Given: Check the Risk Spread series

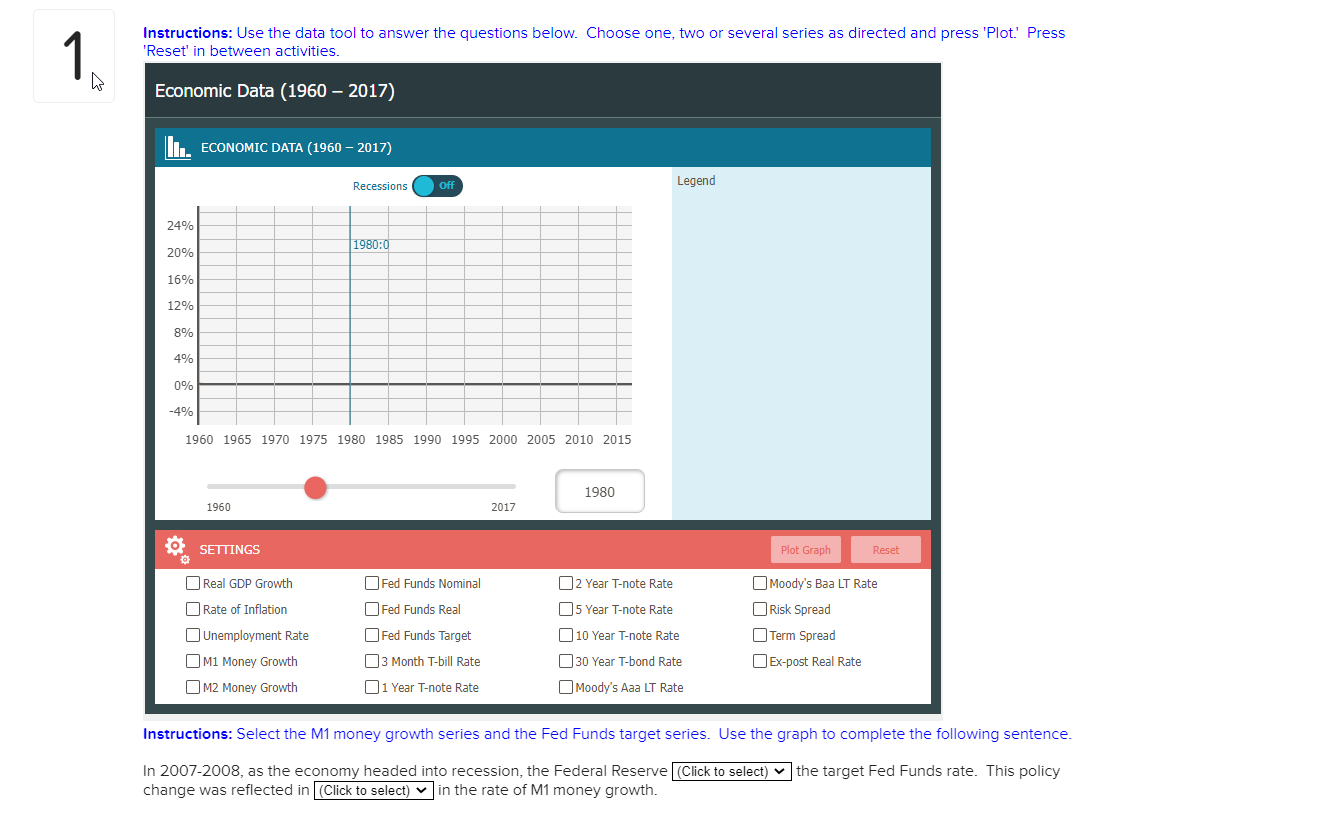Looking at the screenshot, I should 759,608.
